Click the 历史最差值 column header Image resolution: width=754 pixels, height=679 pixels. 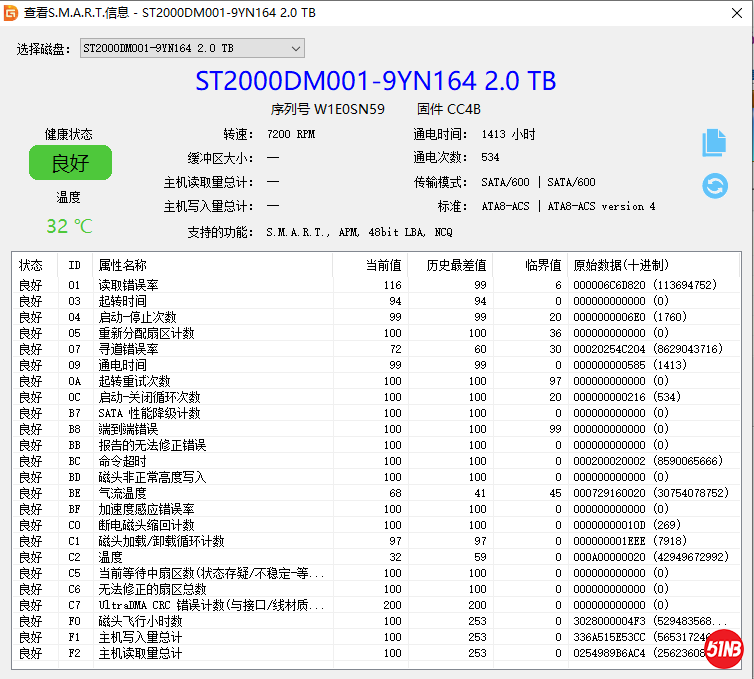coord(456,265)
